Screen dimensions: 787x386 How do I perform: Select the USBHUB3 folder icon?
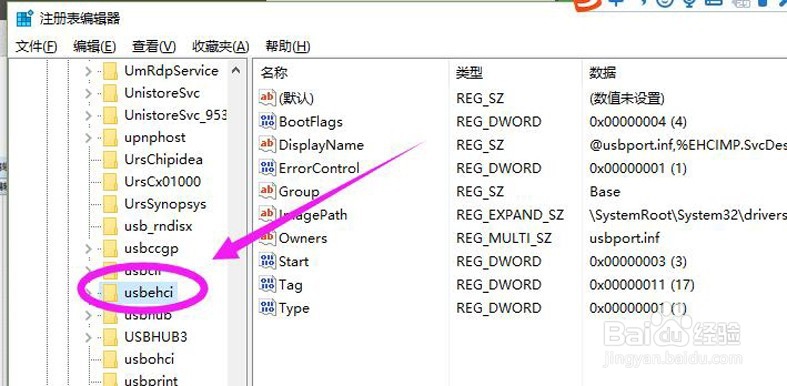click(110, 336)
